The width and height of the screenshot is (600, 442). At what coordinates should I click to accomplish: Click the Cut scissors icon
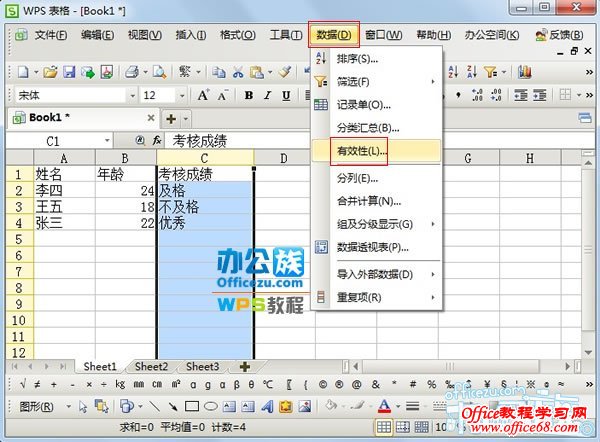coord(238,72)
